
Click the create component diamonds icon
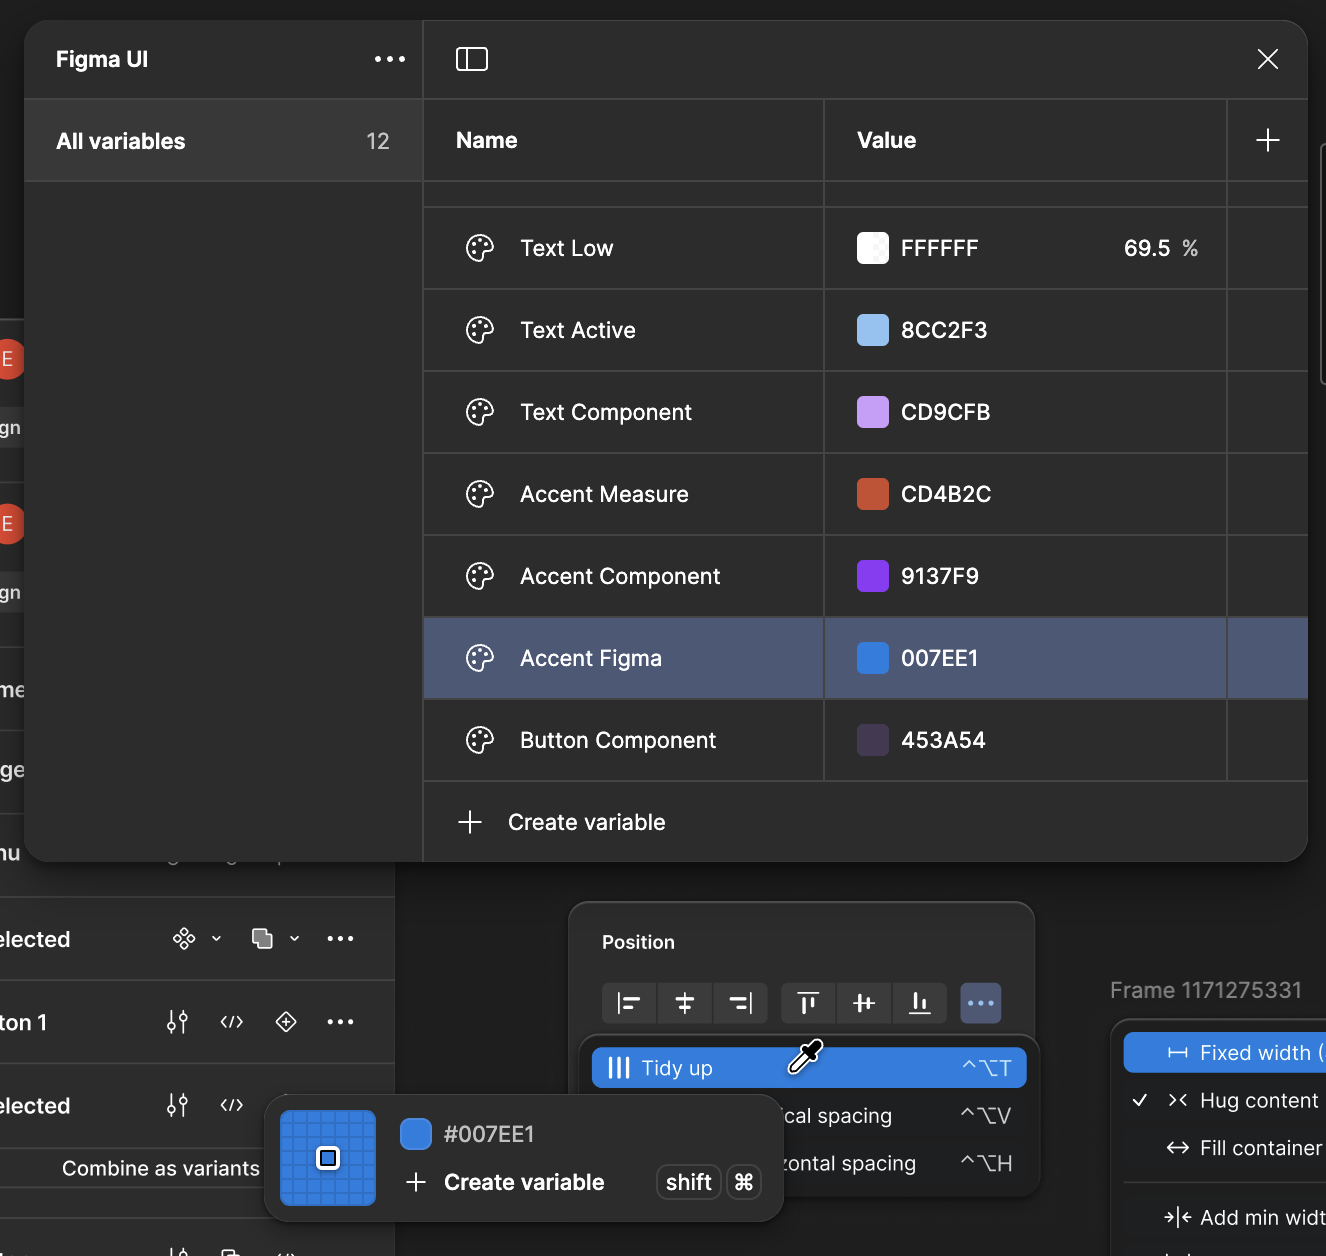click(x=184, y=938)
